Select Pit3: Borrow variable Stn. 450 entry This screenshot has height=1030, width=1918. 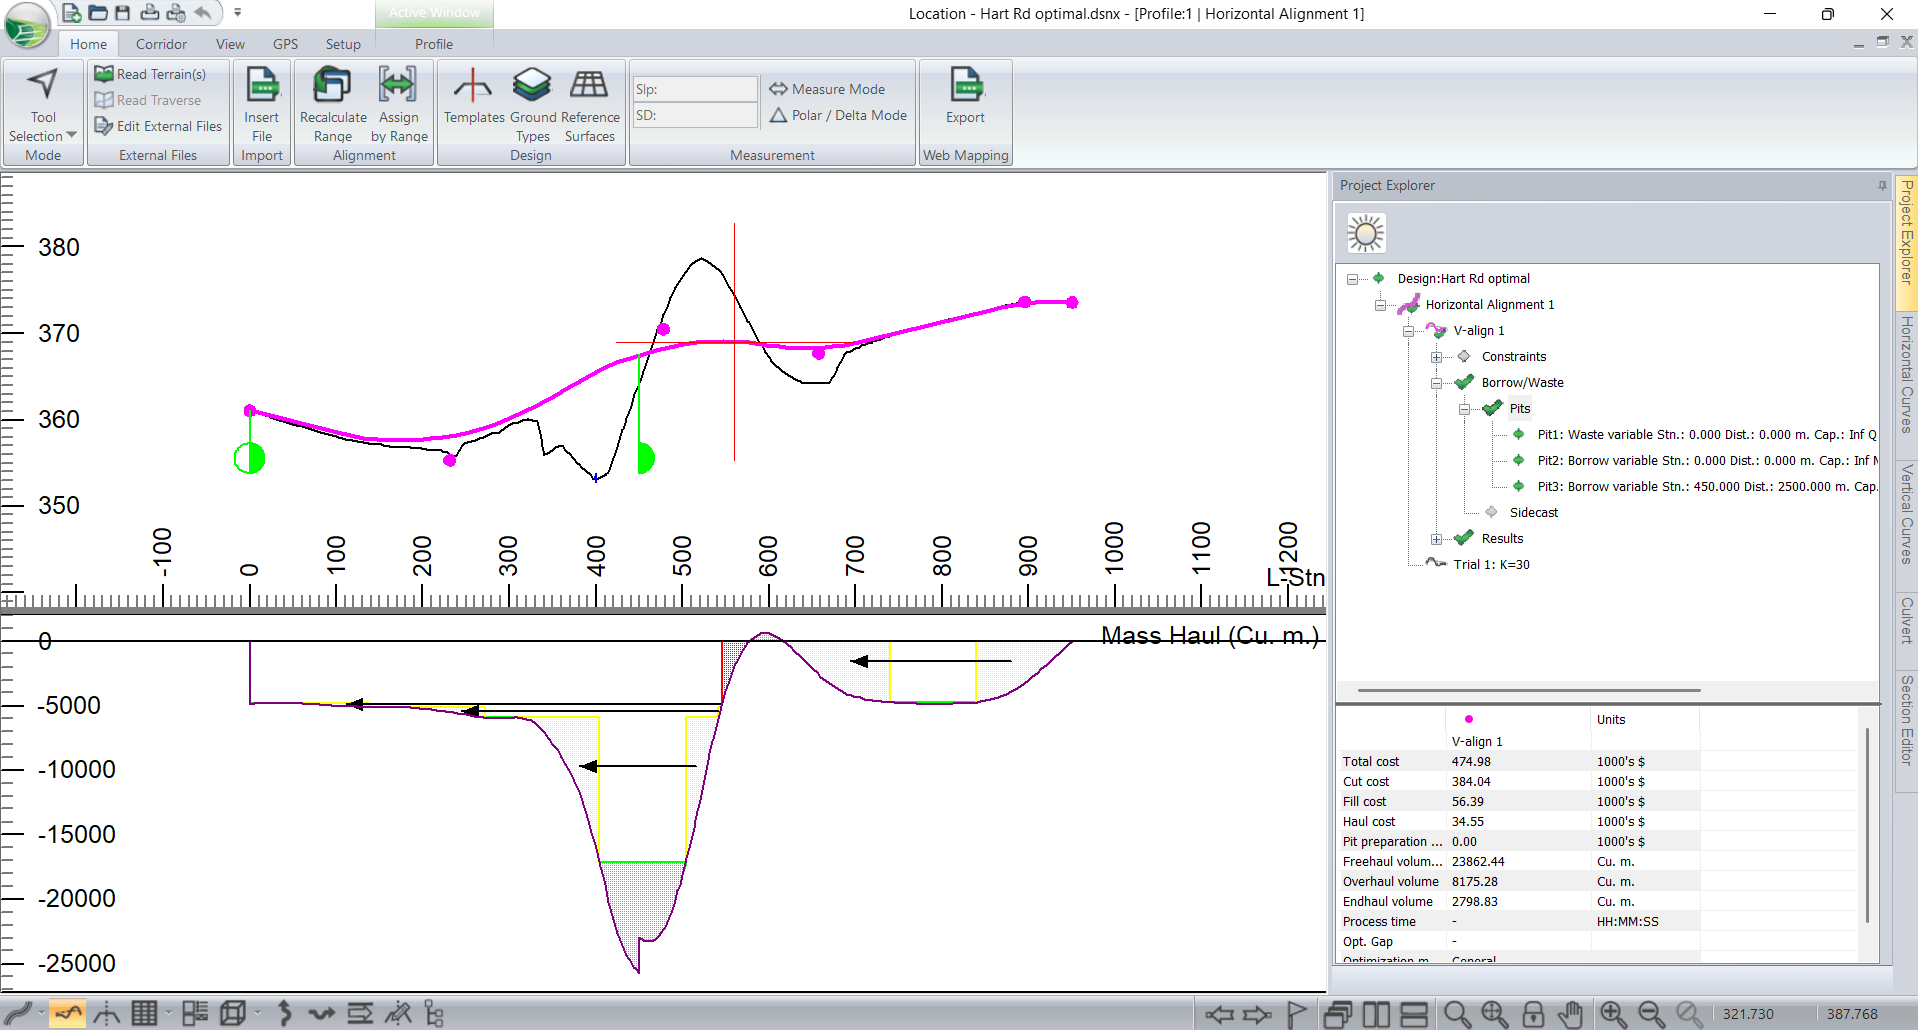pos(1707,487)
